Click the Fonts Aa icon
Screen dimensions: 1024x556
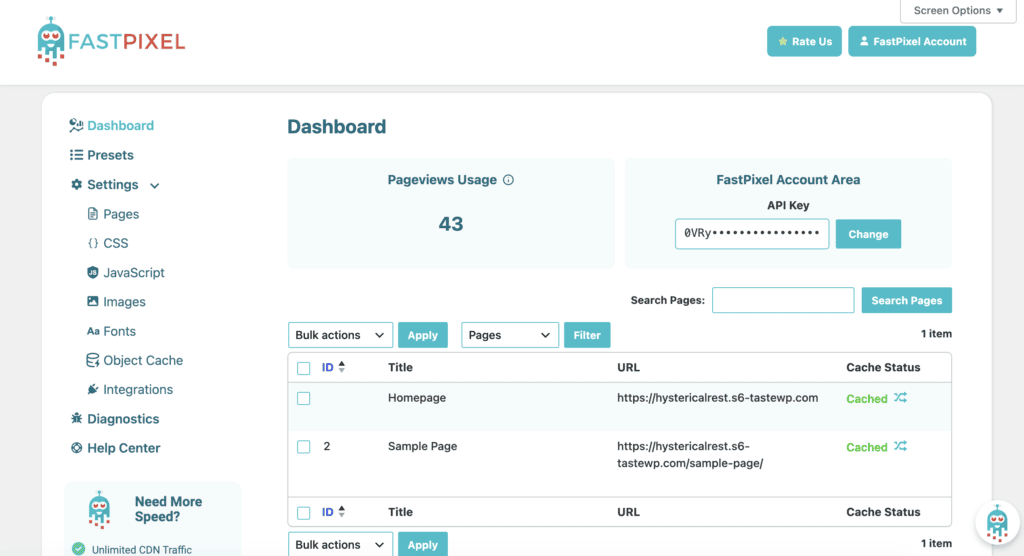tap(93, 331)
